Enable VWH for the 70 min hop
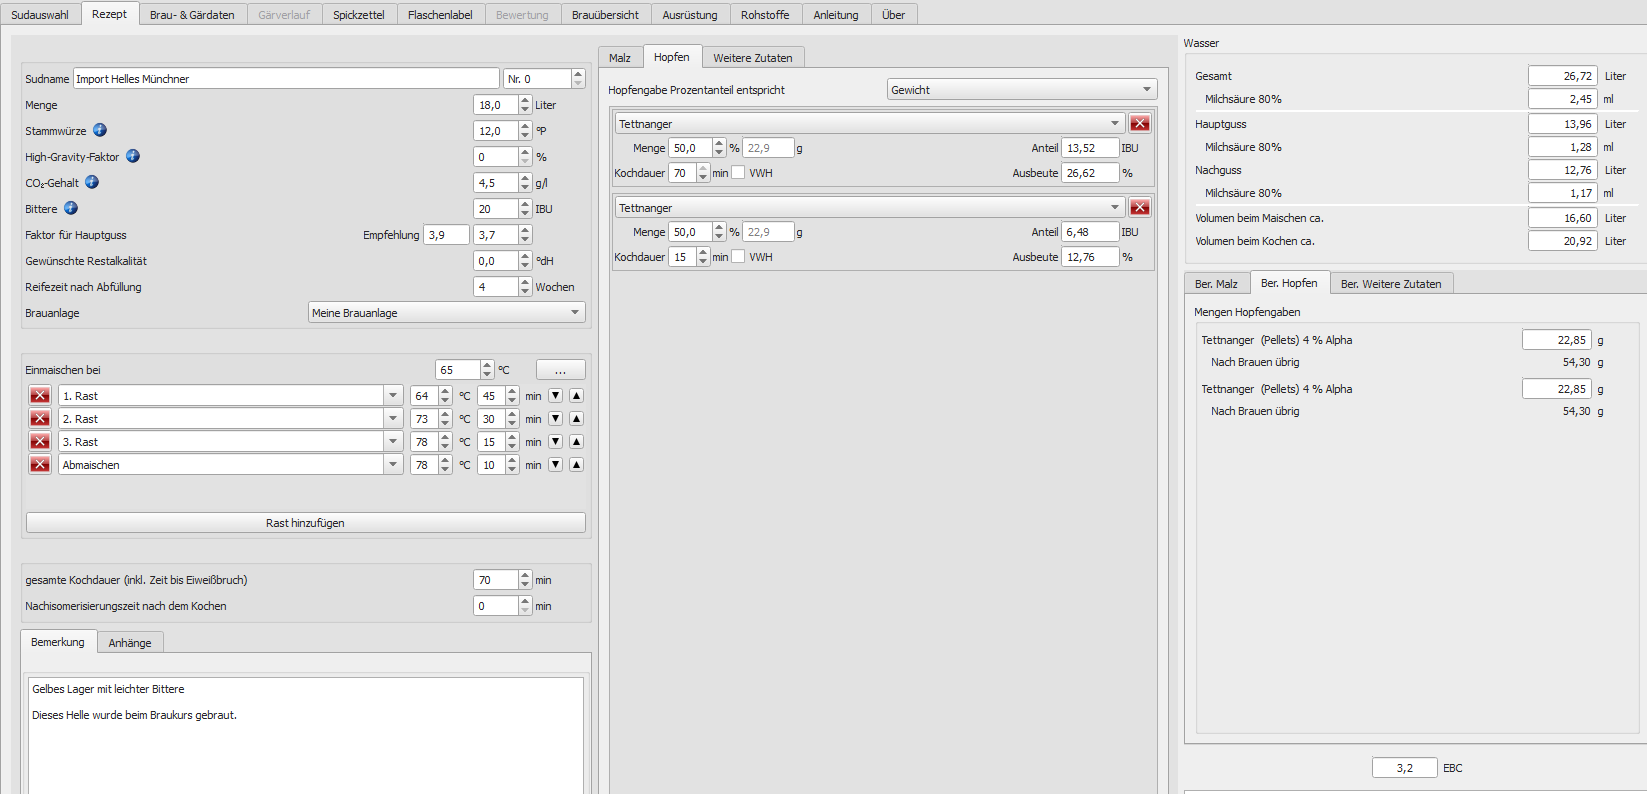 pos(739,173)
